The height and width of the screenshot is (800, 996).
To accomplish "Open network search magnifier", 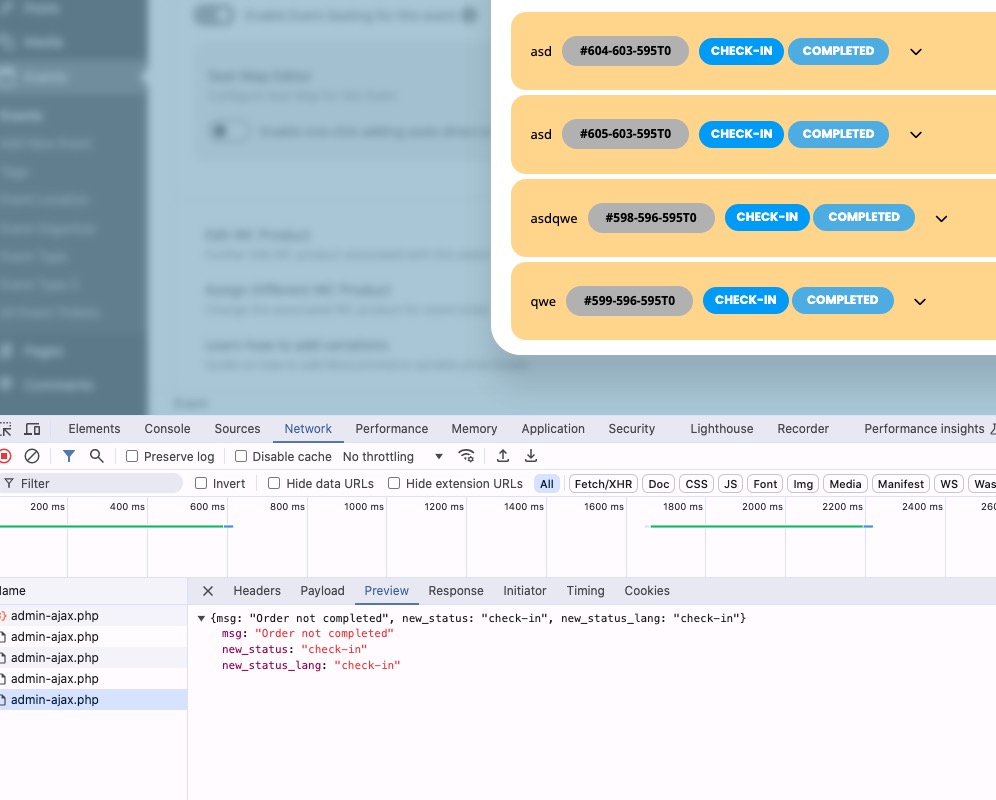I will tap(97, 456).
